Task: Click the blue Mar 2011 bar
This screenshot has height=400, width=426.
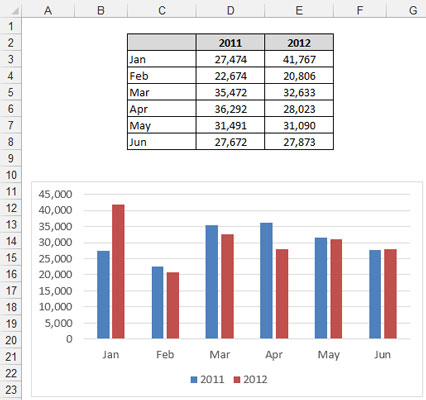Action: [x=212, y=282]
